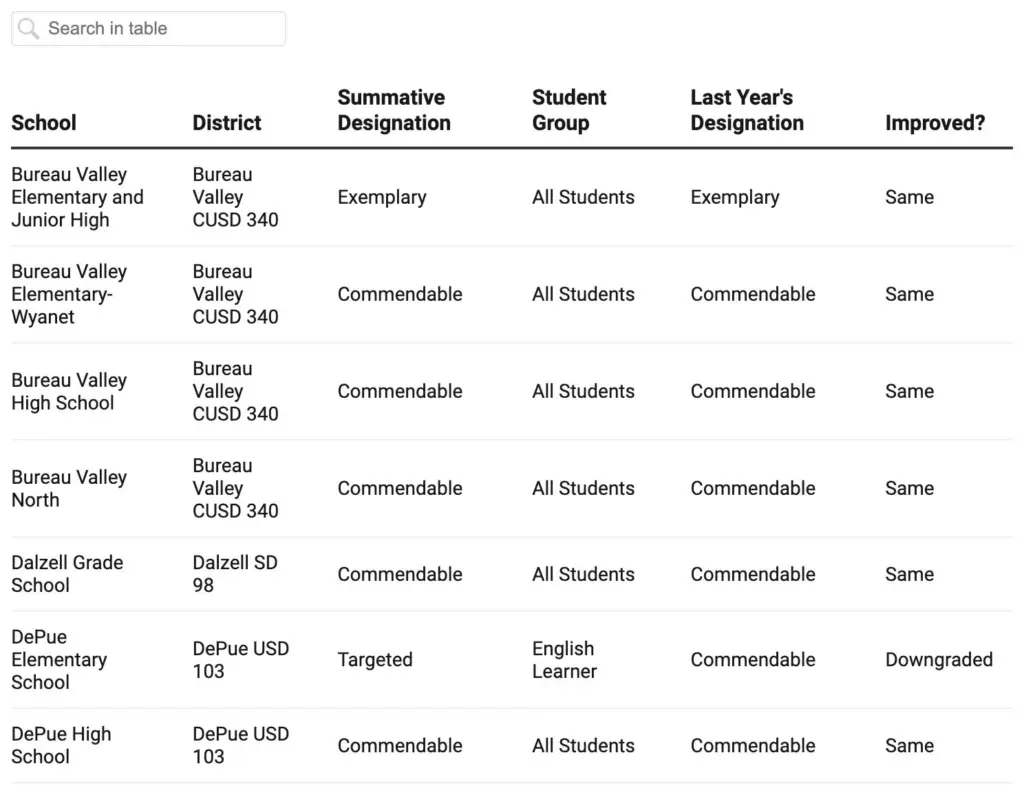The width and height of the screenshot is (1024, 786).
Task: Click the Targeted designation cell
Action: pyautogui.click(x=375, y=660)
